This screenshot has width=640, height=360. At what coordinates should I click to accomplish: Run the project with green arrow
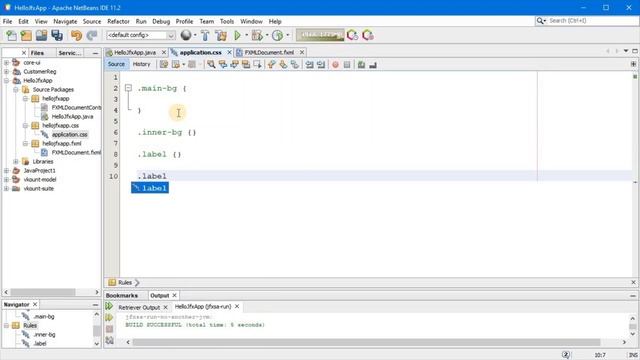(237, 36)
